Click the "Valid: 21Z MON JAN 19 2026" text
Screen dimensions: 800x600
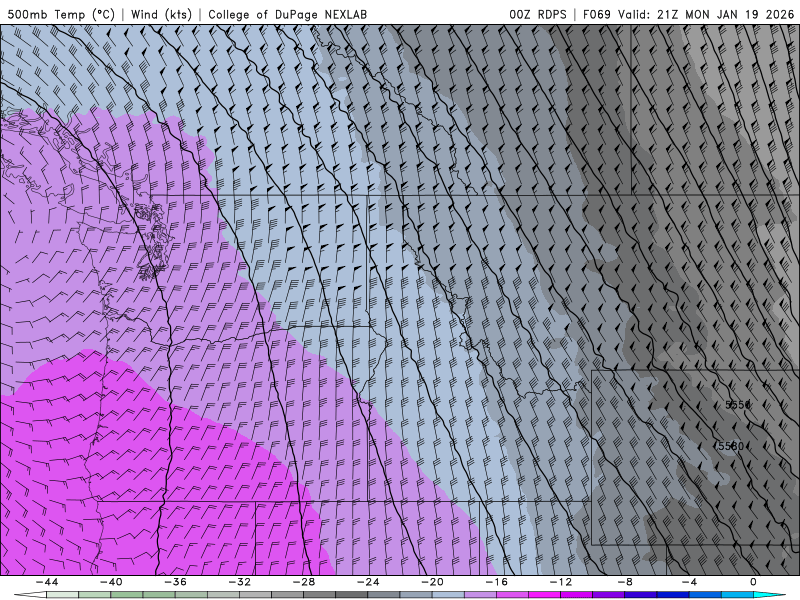(706, 14)
